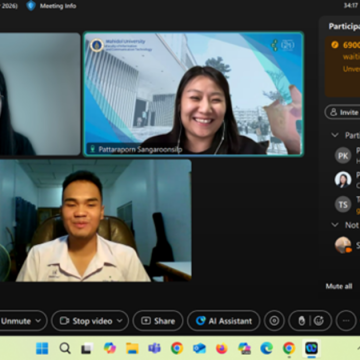Click the orange waiting notification icon

[335, 45]
